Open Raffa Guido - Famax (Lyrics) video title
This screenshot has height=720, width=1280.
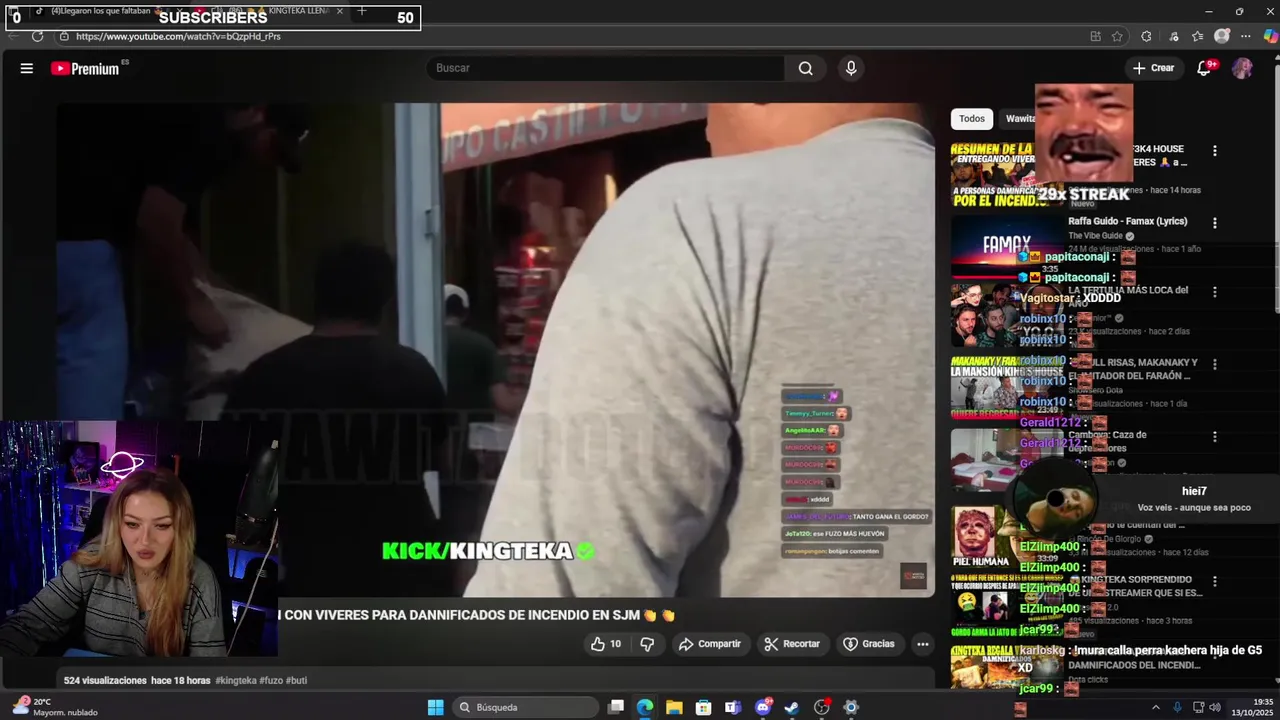pyautogui.click(x=1127, y=221)
